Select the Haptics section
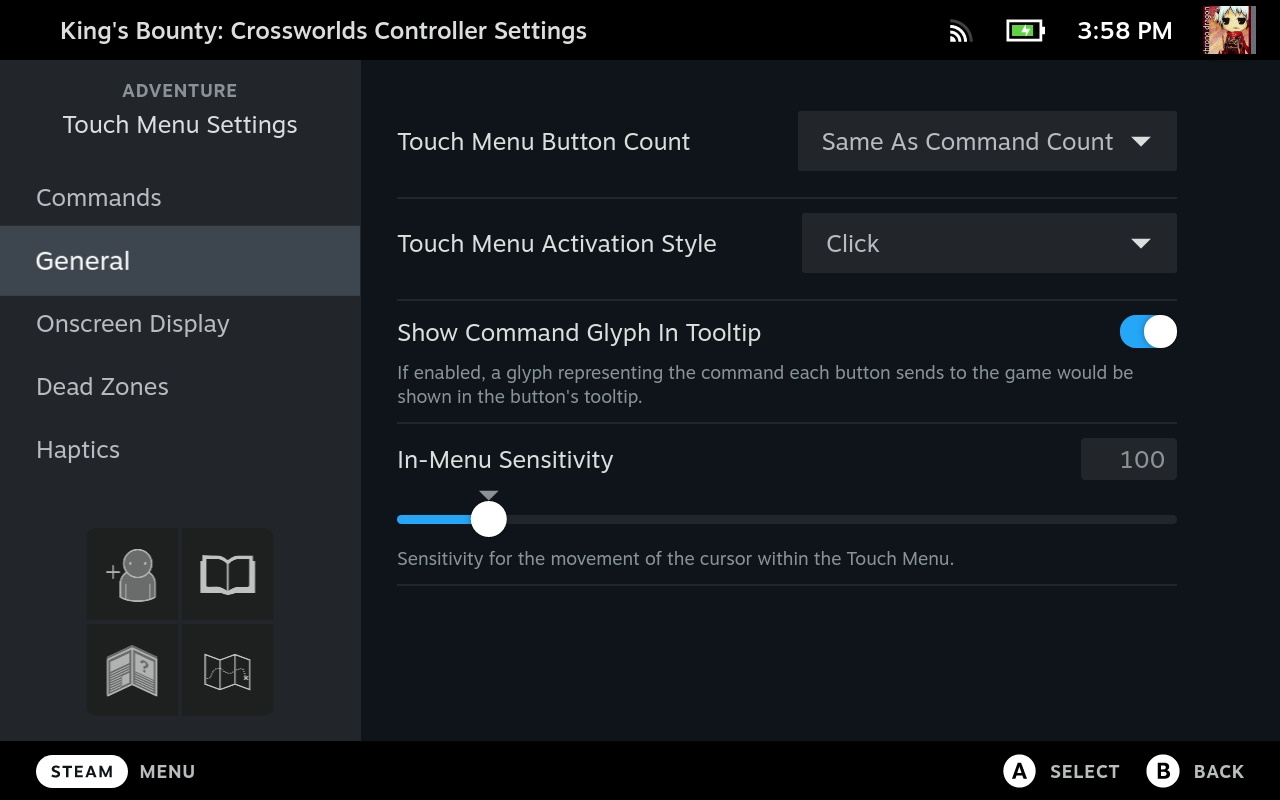This screenshot has width=1280, height=800. (78, 450)
